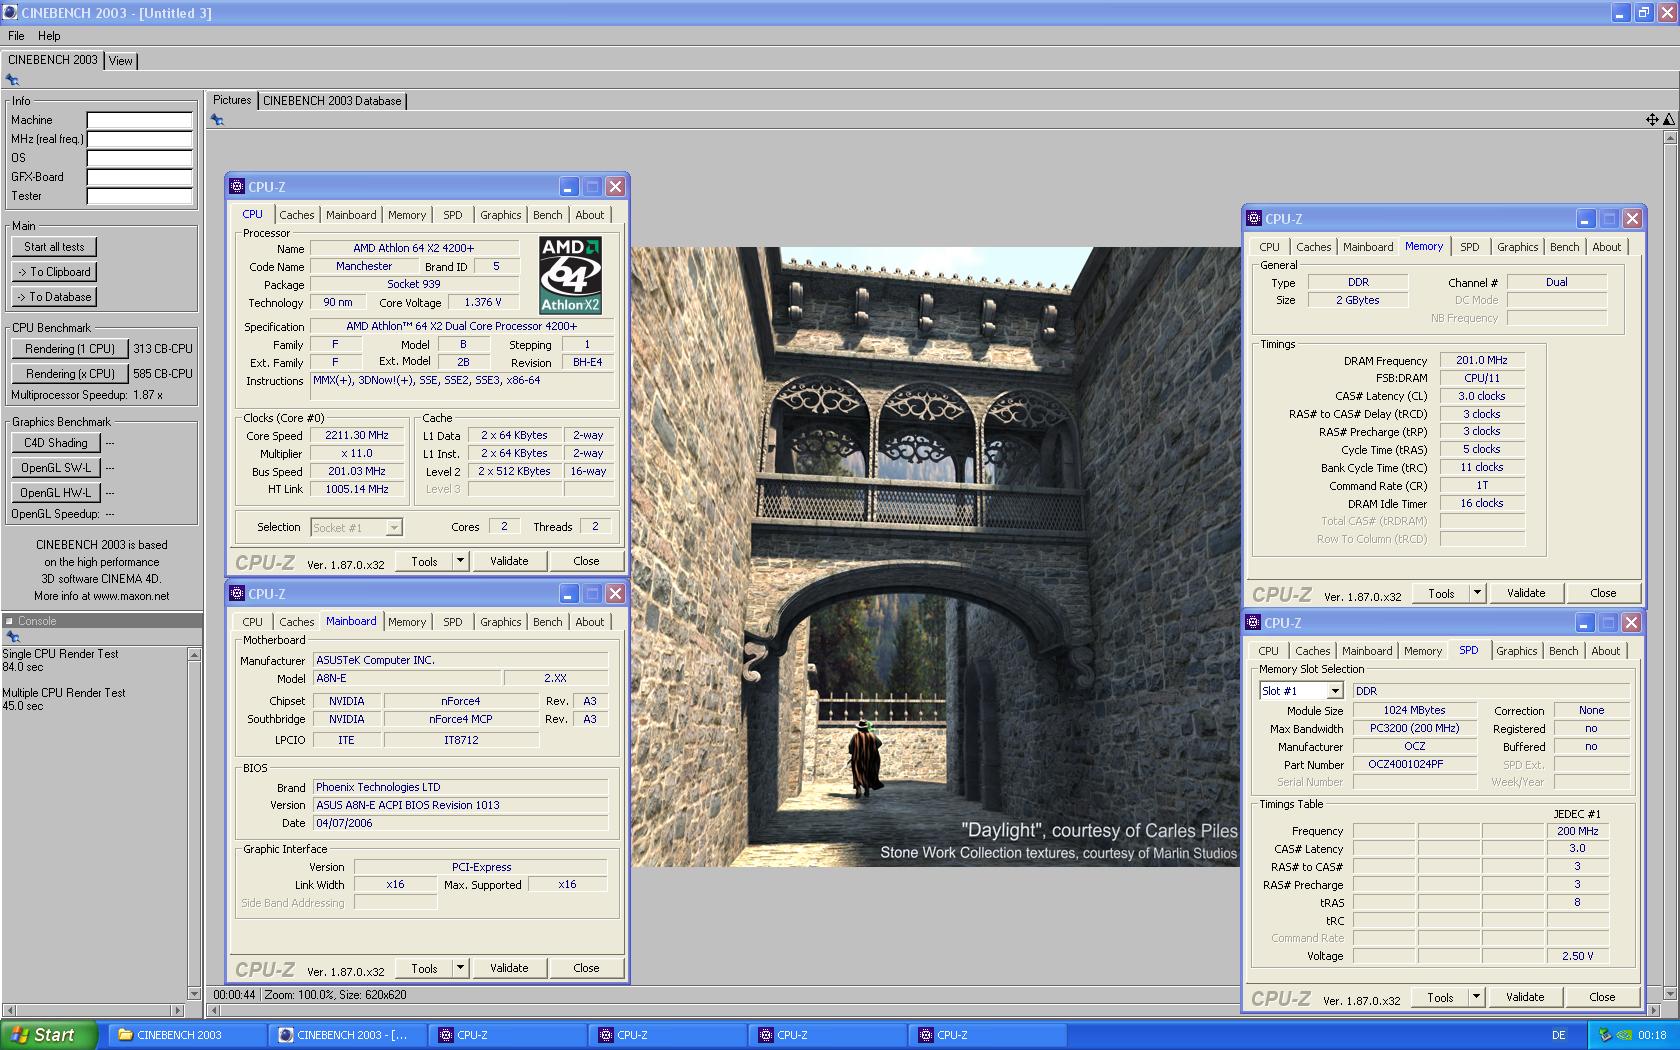The height and width of the screenshot is (1050, 1680).
Task: Click the DE language indicator in tray
Action: (x=1559, y=1035)
